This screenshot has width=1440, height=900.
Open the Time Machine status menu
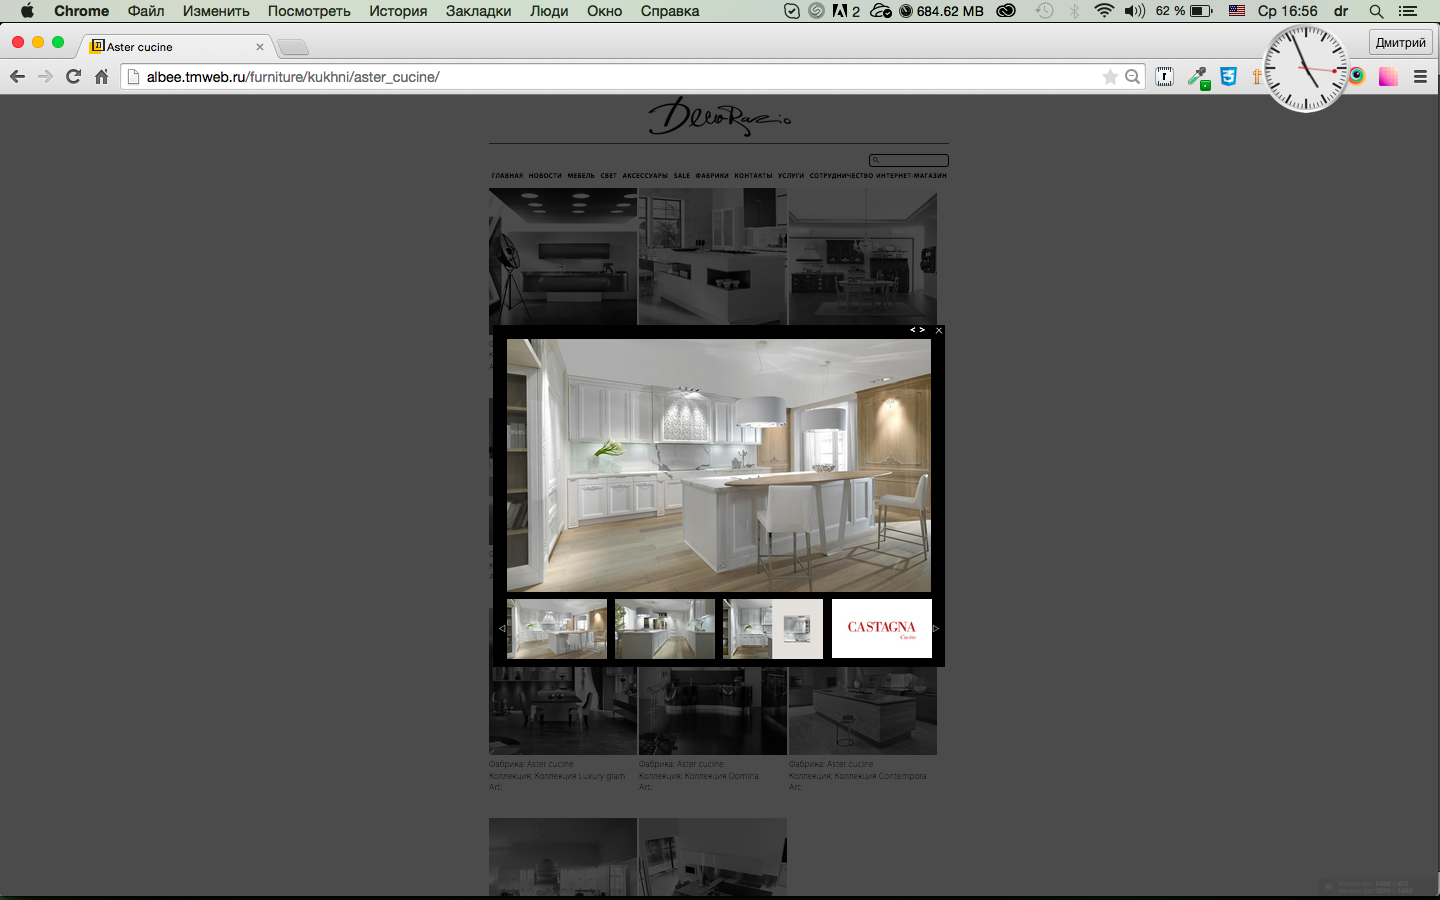click(x=1044, y=11)
